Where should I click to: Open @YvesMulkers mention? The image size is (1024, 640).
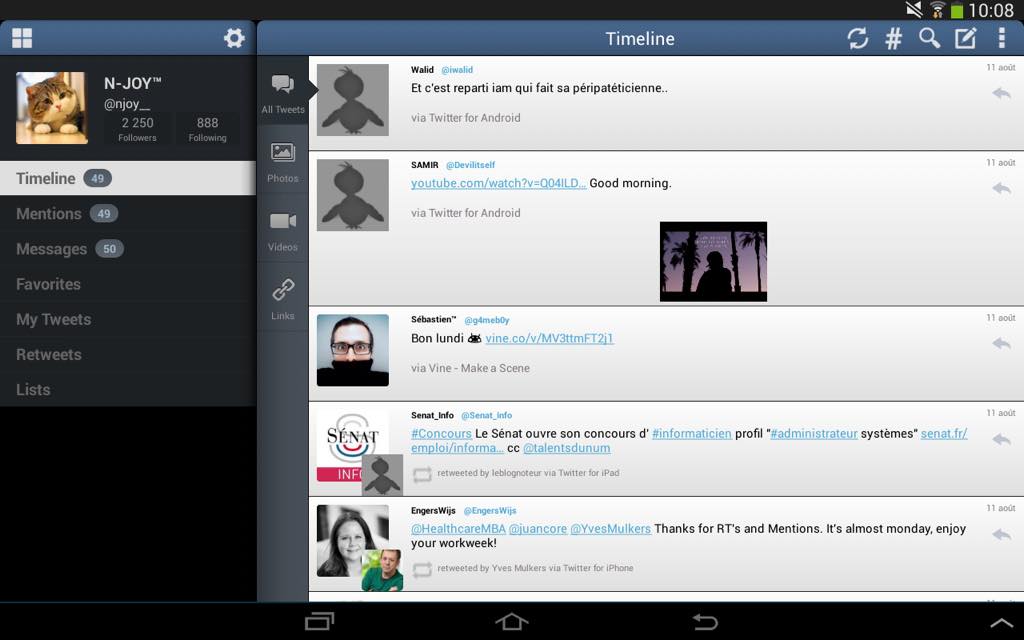pos(611,529)
